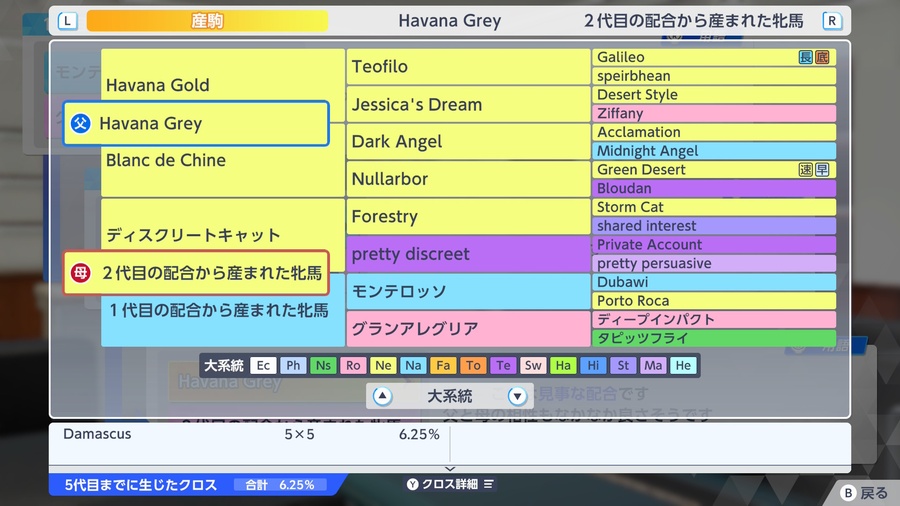This screenshot has width=900, height=506.
Task: Select the Na lineage color swatch
Action: (413, 365)
